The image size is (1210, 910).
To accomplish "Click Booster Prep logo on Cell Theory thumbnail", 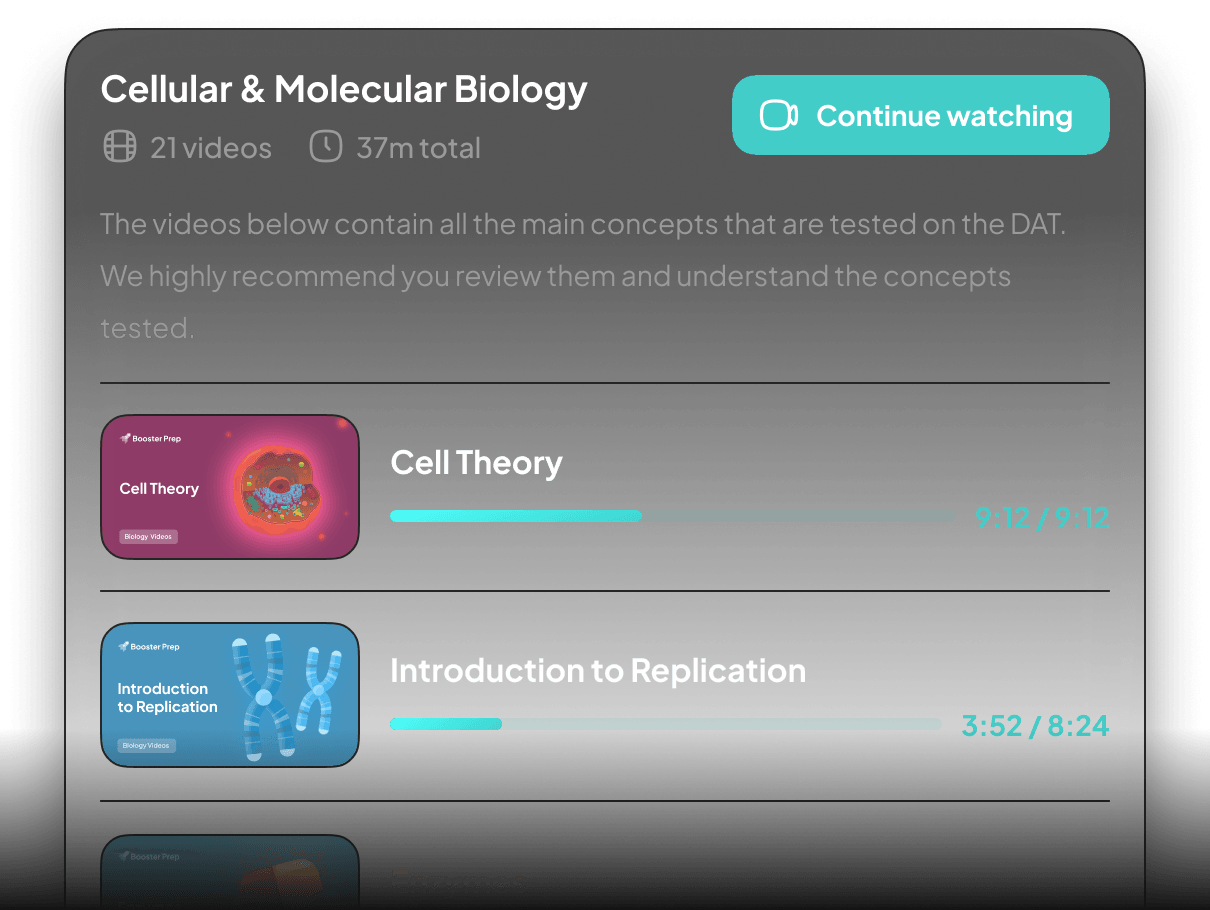I will point(151,438).
